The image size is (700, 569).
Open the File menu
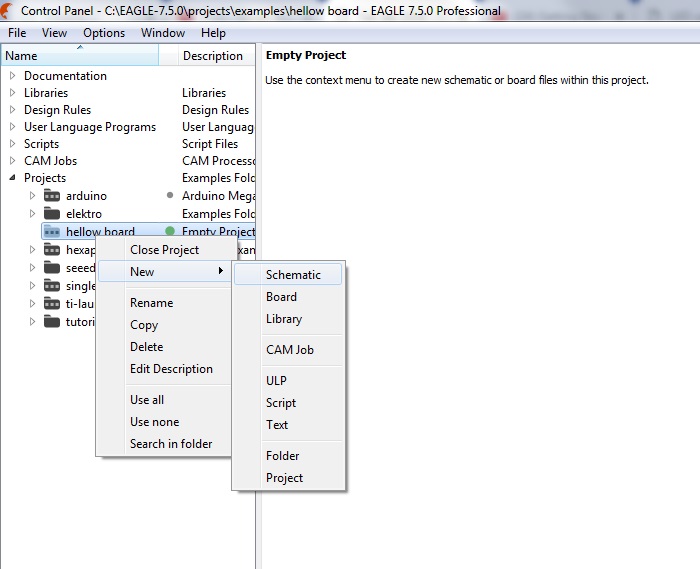(x=17, y=33)
